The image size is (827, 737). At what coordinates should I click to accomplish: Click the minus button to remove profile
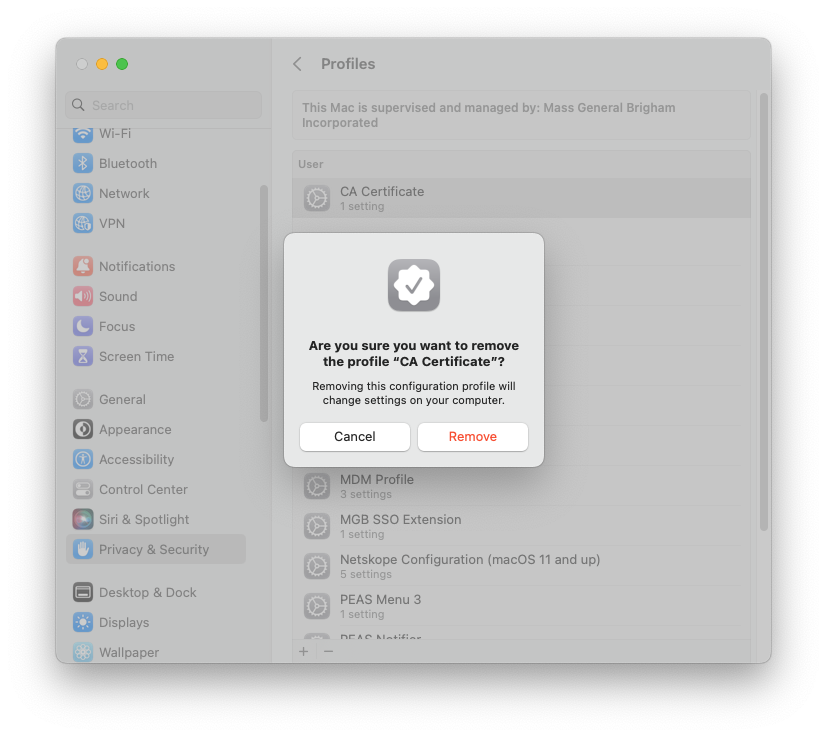tap(329, 652)
